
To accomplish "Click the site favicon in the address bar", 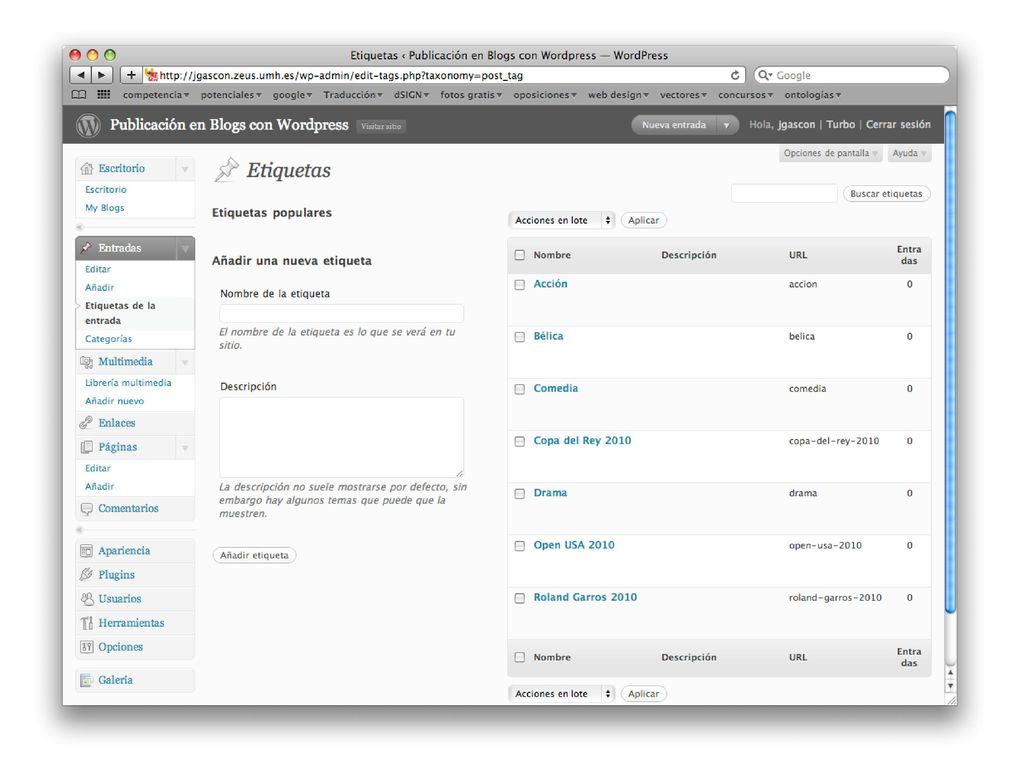I will 152,75.
